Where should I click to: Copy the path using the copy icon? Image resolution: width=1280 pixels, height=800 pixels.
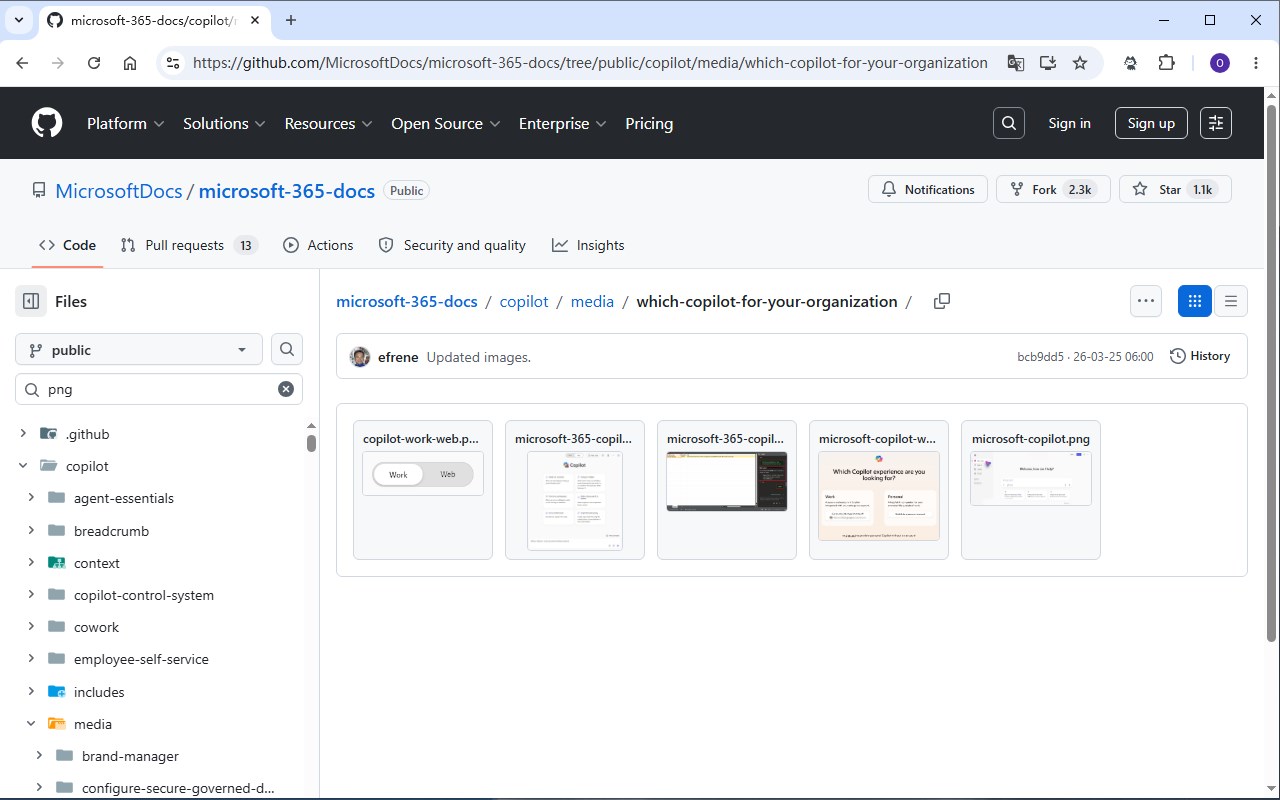click(941, 301)
